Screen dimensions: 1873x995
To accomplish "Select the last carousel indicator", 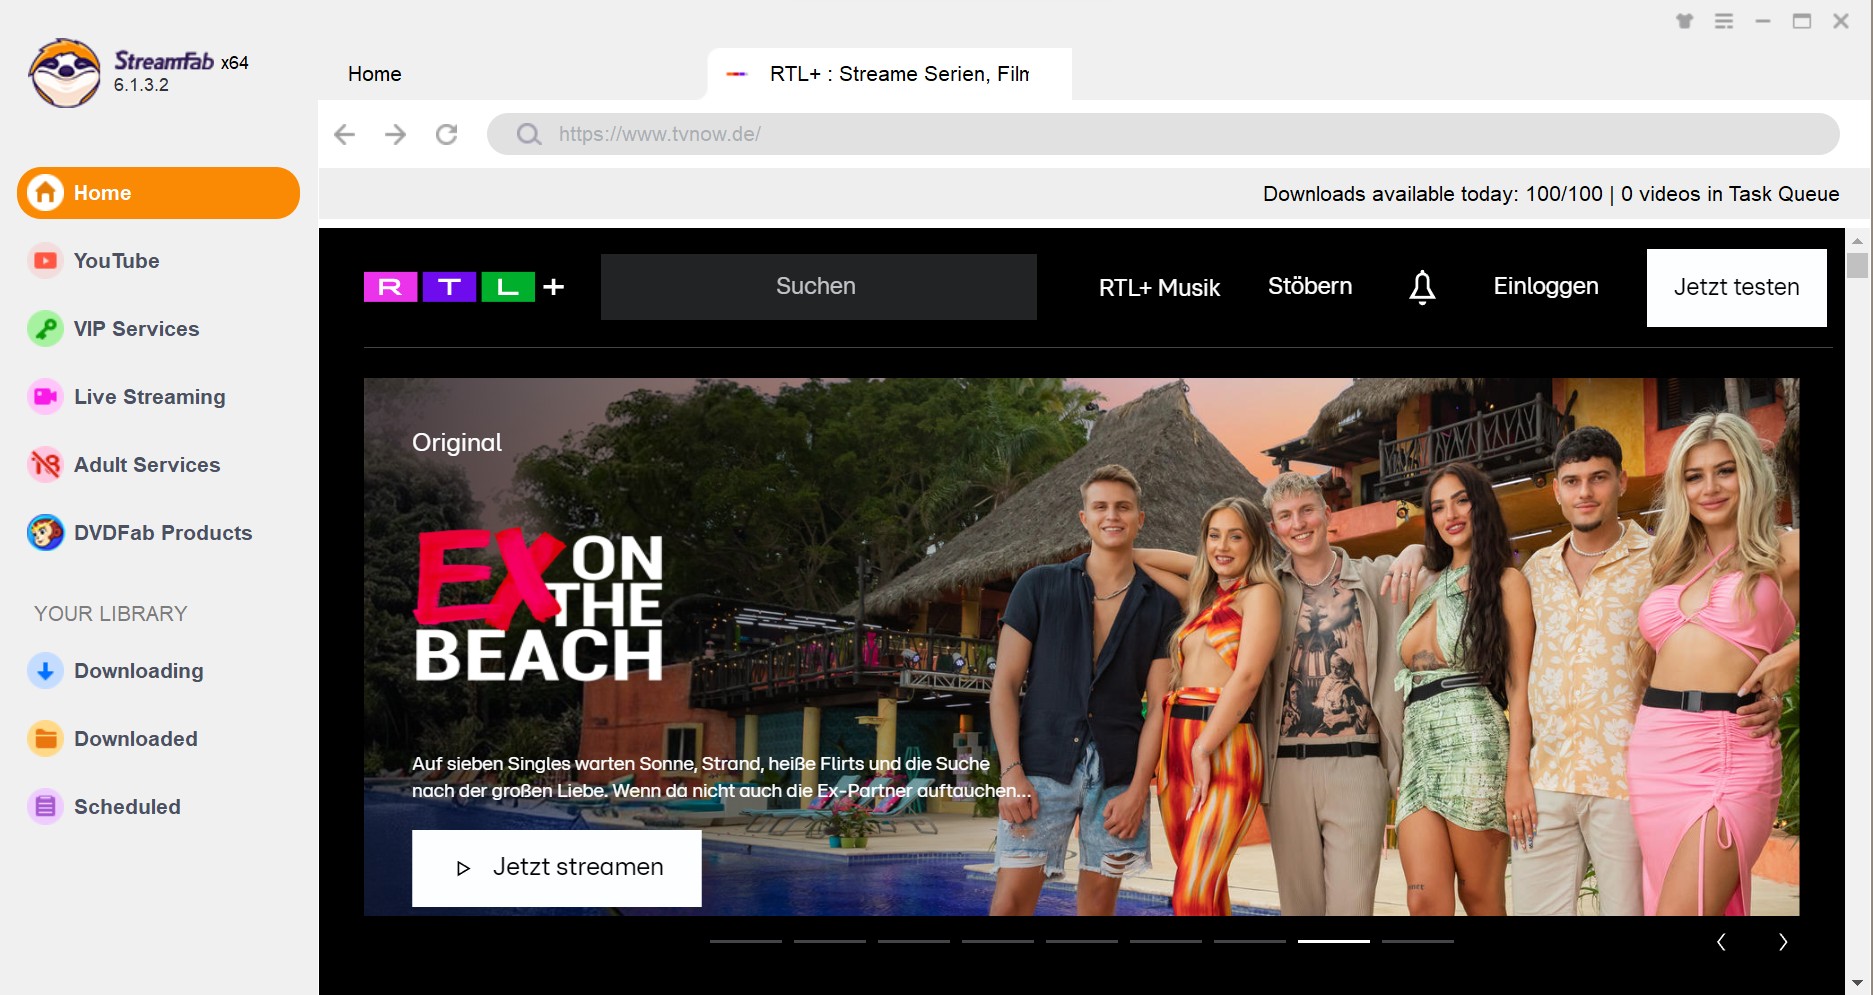I will click(x=1418, y=941).
